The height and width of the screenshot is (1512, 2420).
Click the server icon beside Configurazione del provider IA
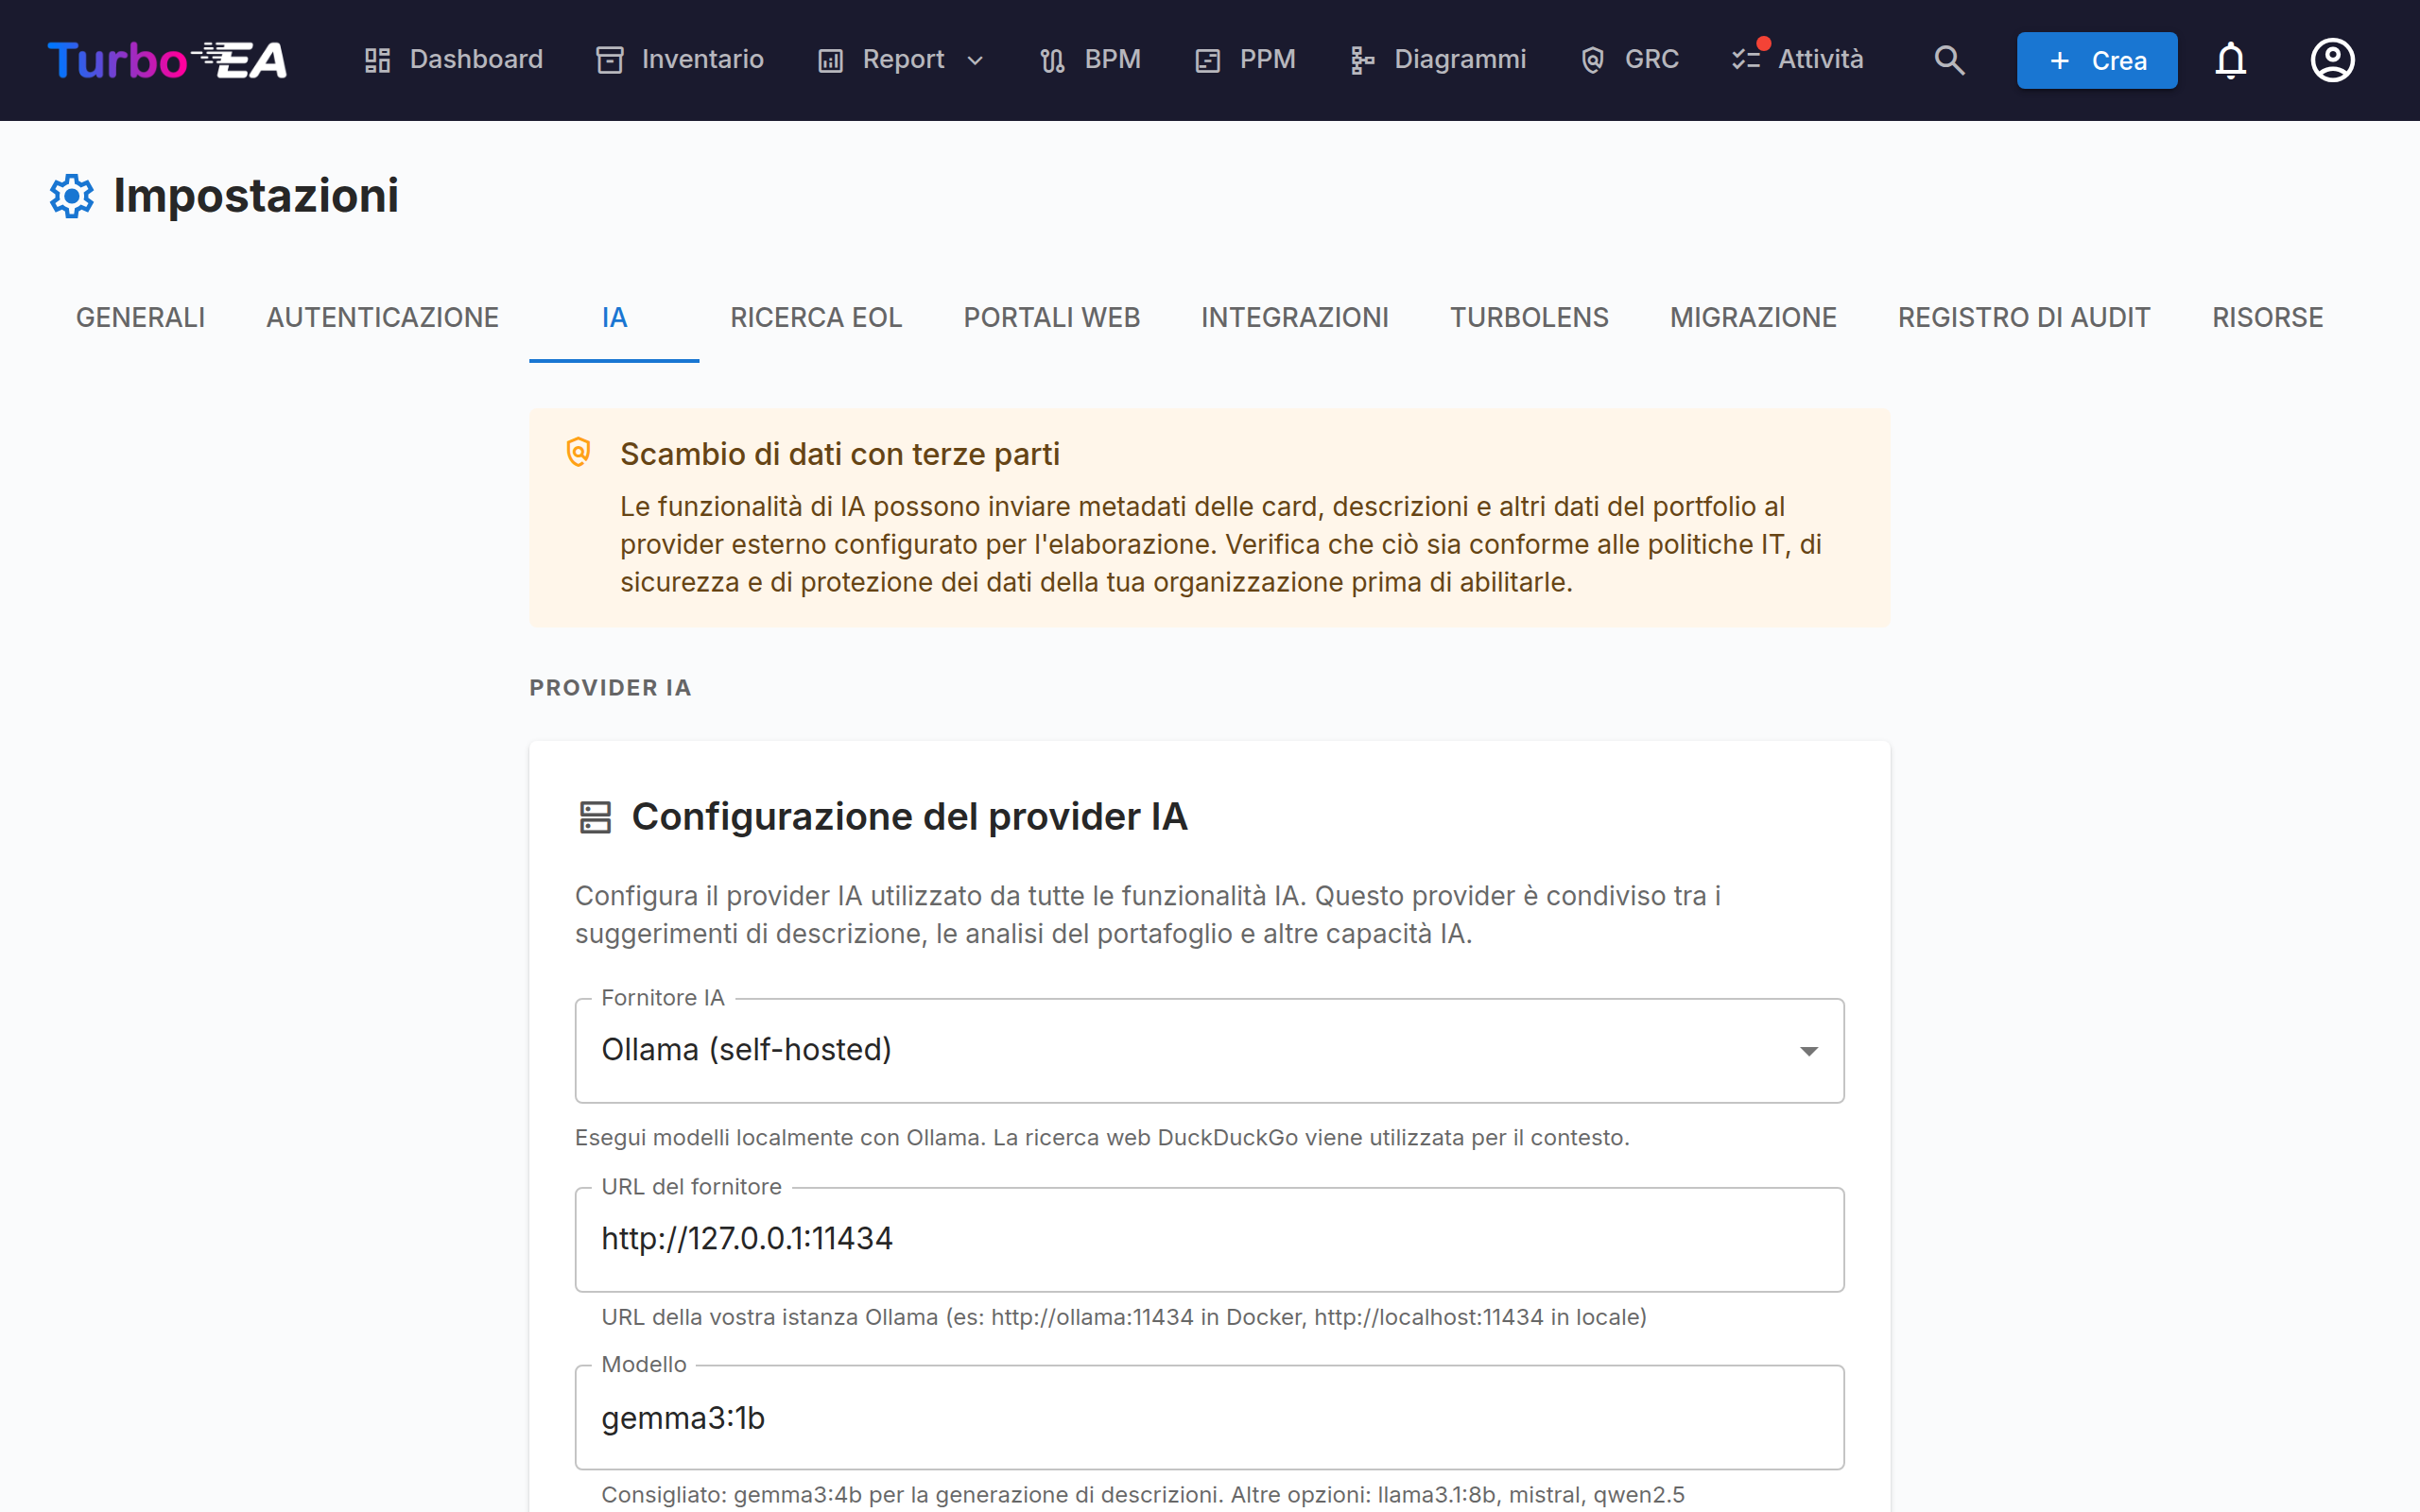point(595,817)
